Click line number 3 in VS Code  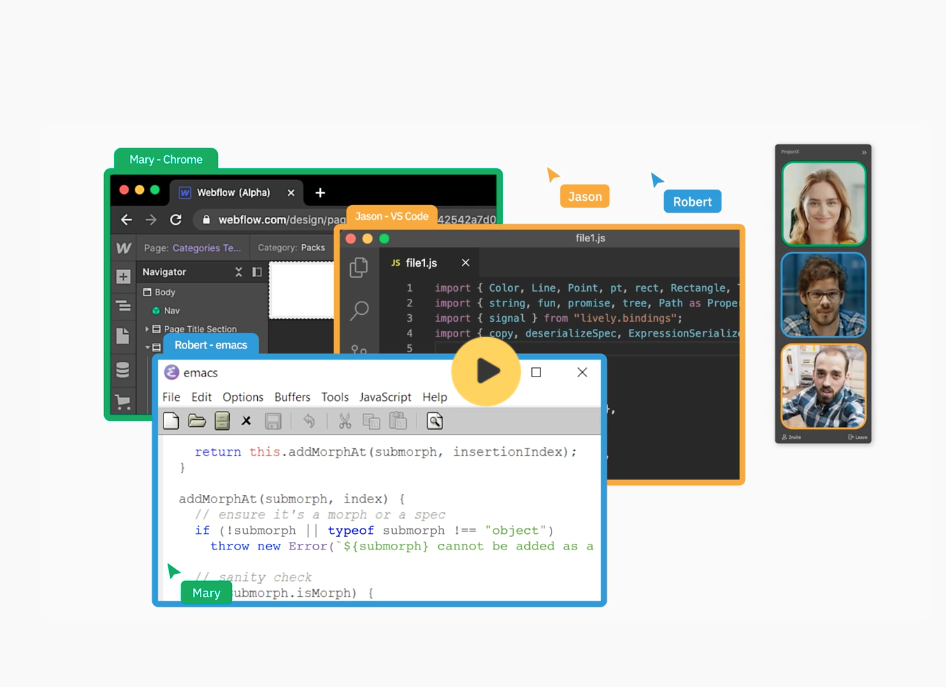pos(409,318)
